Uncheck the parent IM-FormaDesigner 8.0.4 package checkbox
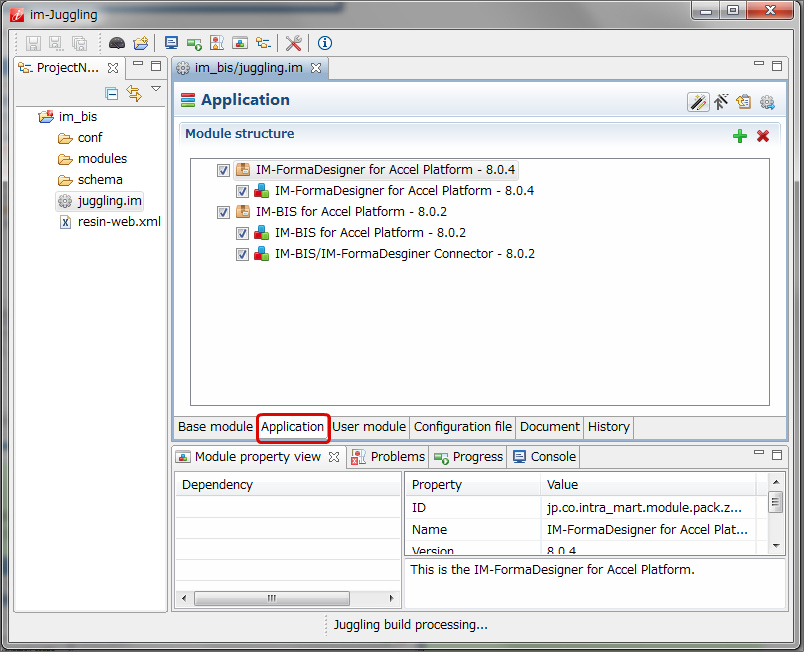 click(223, 170)
